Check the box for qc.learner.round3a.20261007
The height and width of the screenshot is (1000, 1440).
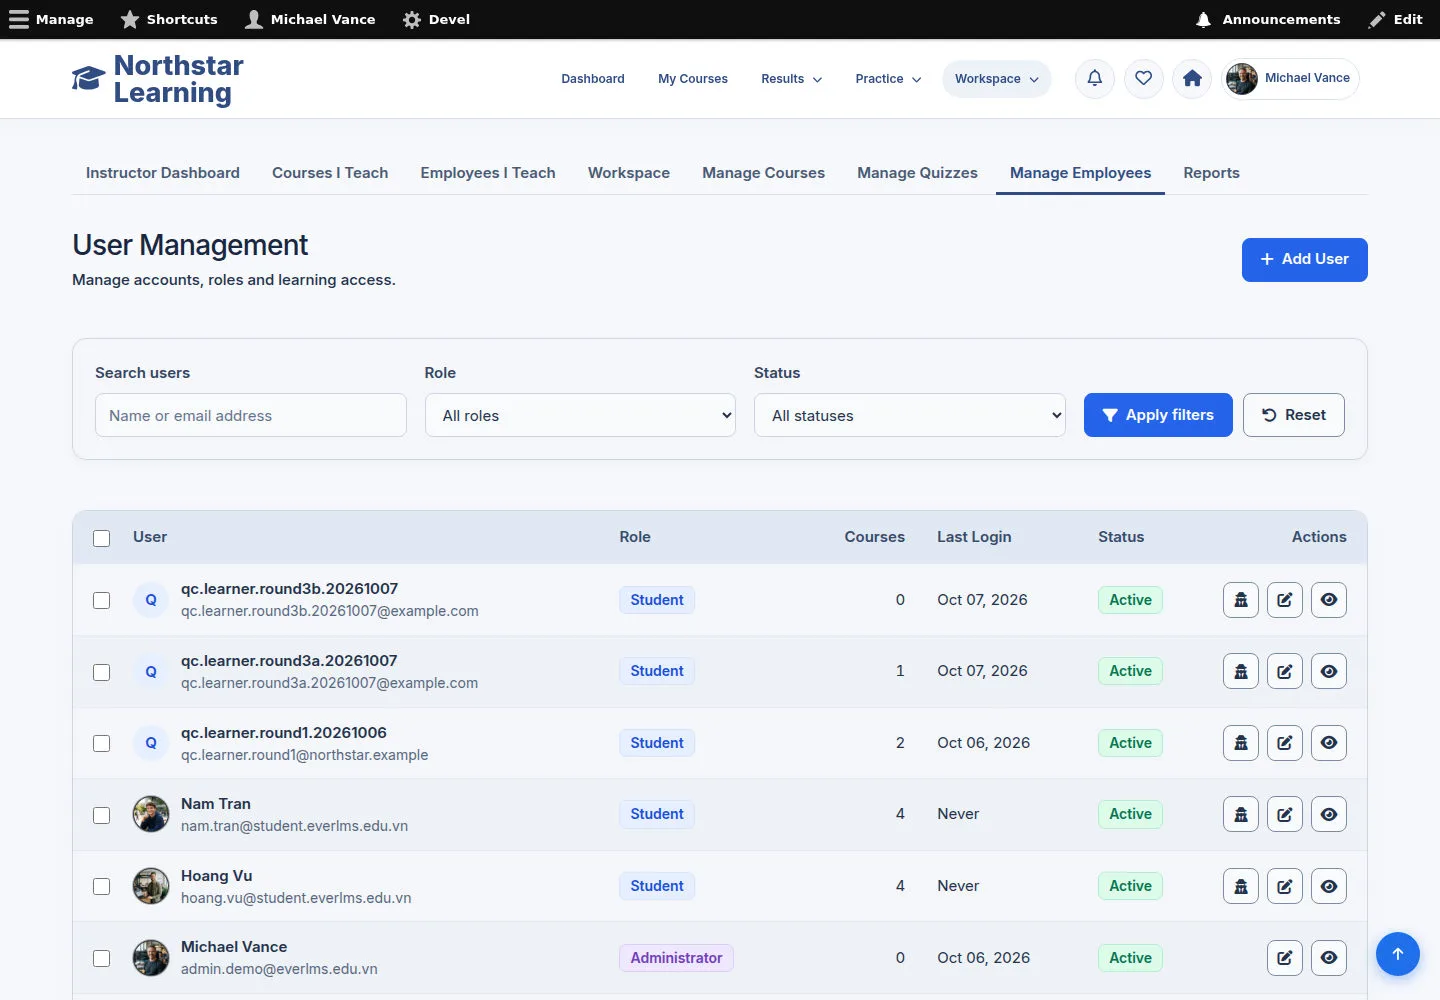pyautogui.click(x=101, y=672)
